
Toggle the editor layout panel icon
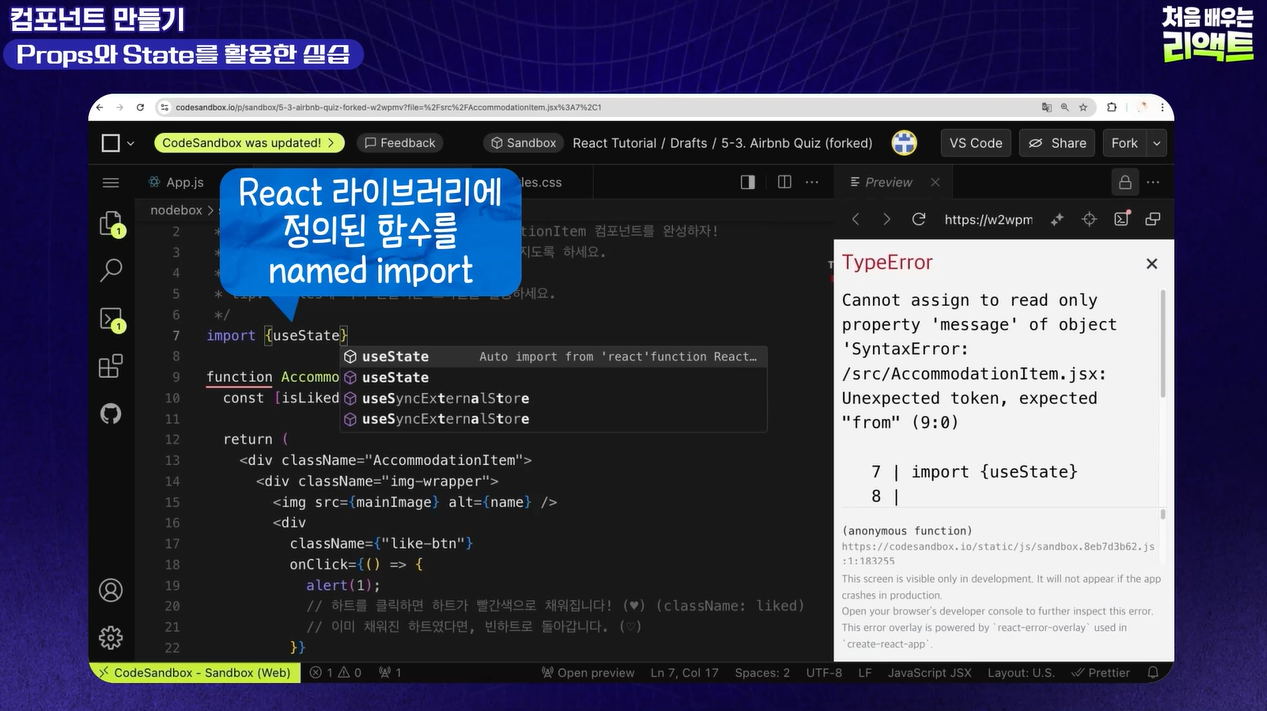[747, 182]
